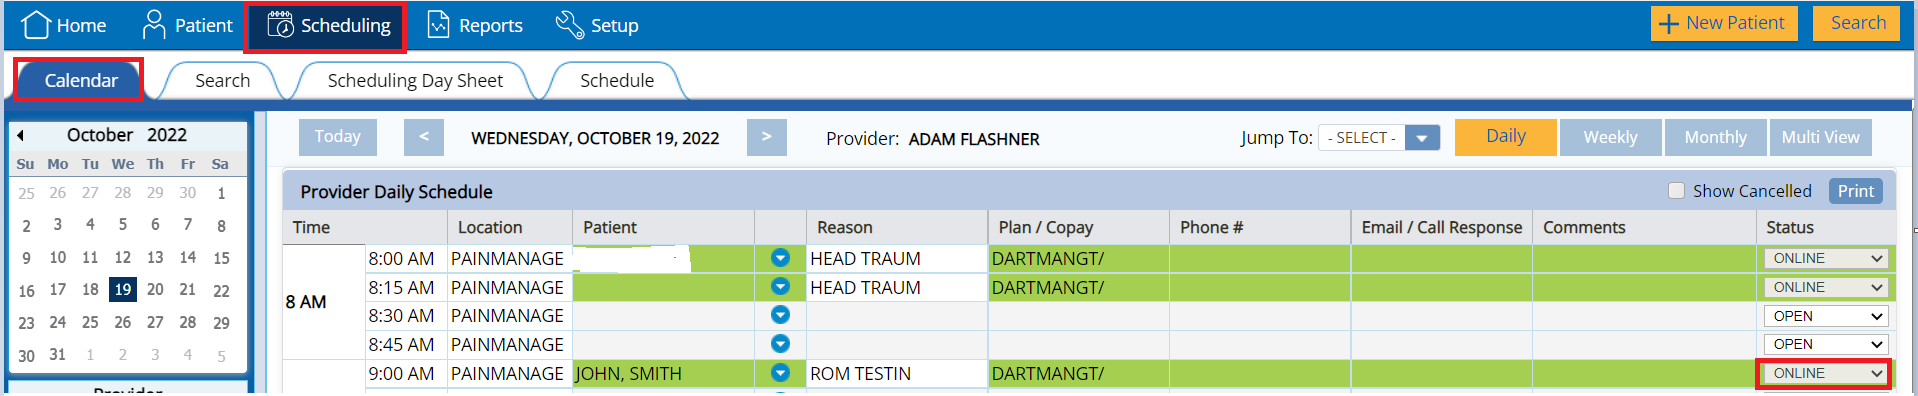Select October 28 in mini calendar
Image resolution: width=1918 pixels, height=396 pixels.
click(187, 323)
